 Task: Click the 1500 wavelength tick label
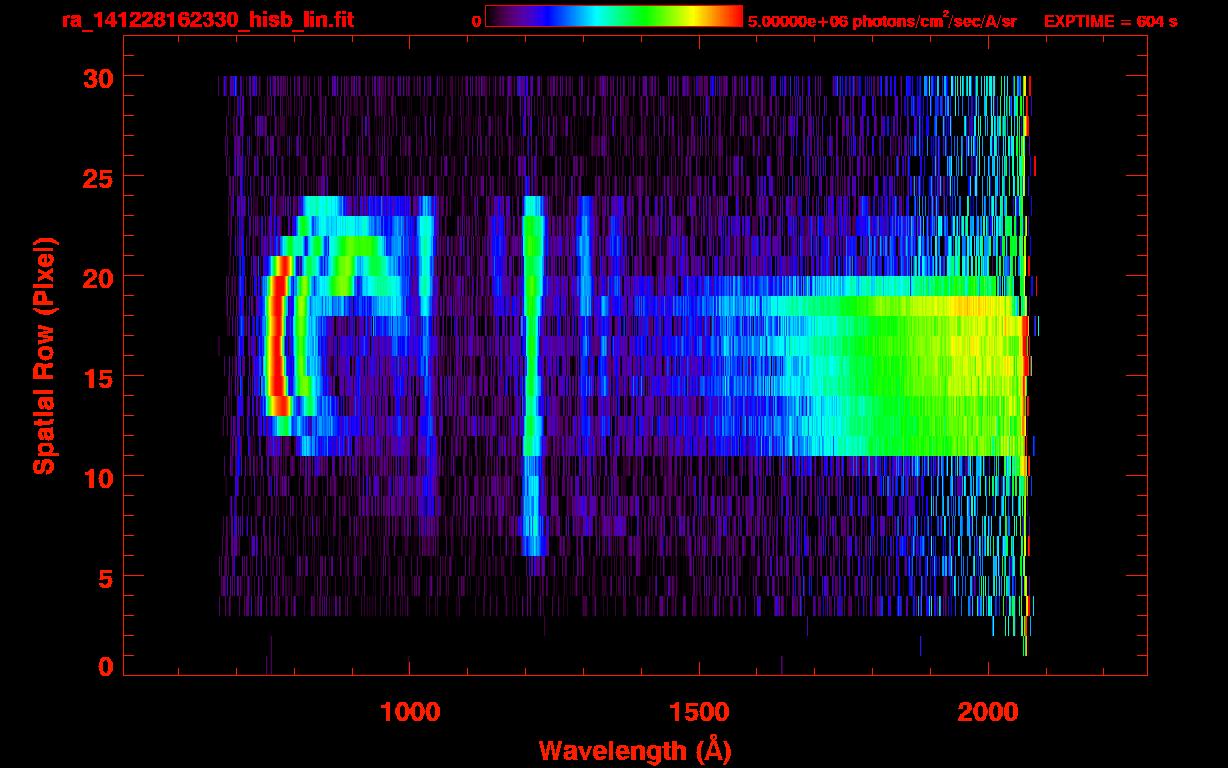(699, 712)
